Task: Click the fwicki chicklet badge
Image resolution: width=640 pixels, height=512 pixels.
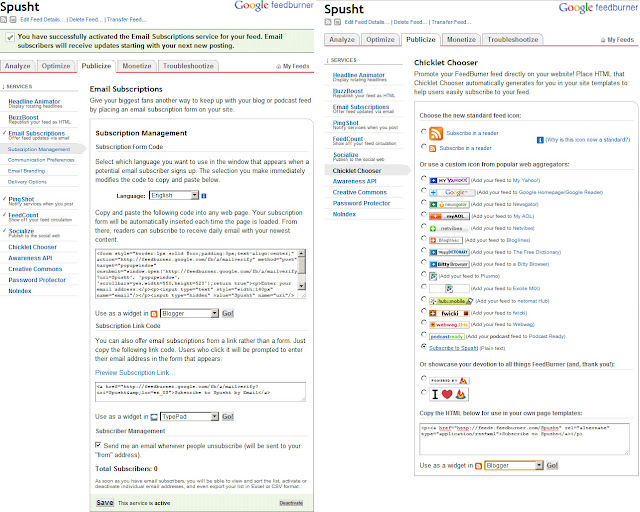Action: point(449,313)
